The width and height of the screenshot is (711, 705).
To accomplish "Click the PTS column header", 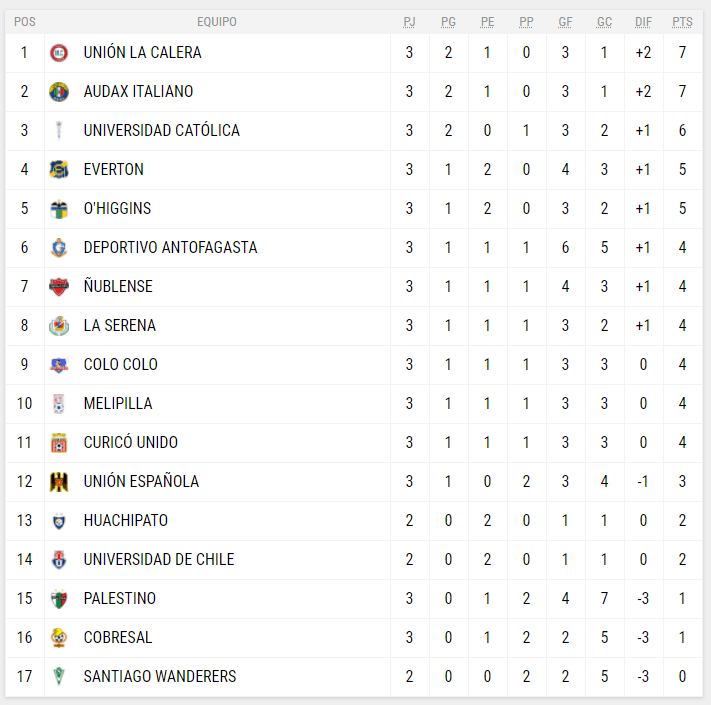I will (x=683, y=21).
